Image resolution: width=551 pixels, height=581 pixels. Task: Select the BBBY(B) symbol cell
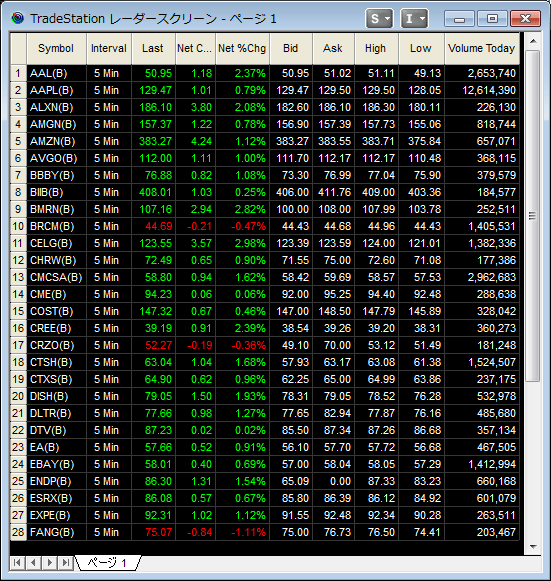coord(56,175)
